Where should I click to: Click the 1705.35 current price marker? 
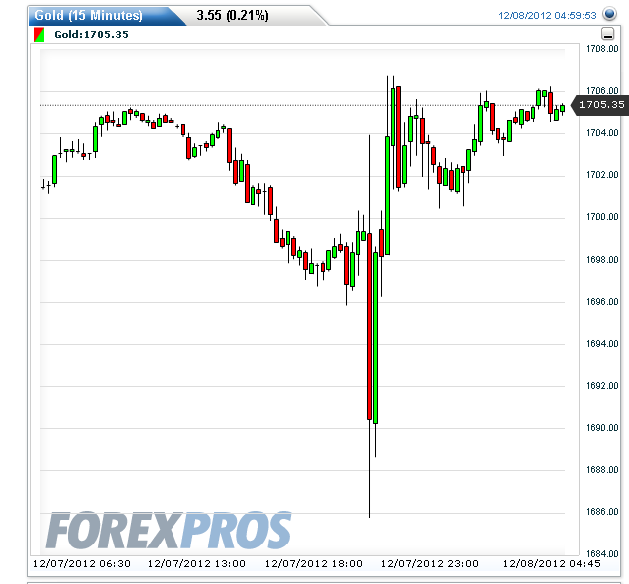[601, 105]
